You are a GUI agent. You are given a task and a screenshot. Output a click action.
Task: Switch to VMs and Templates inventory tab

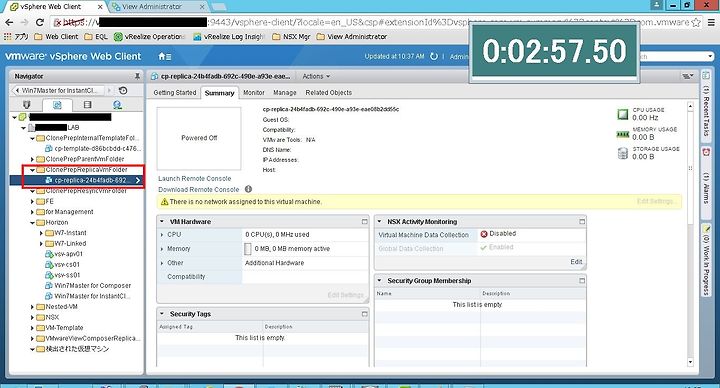(x=57, y=105)
